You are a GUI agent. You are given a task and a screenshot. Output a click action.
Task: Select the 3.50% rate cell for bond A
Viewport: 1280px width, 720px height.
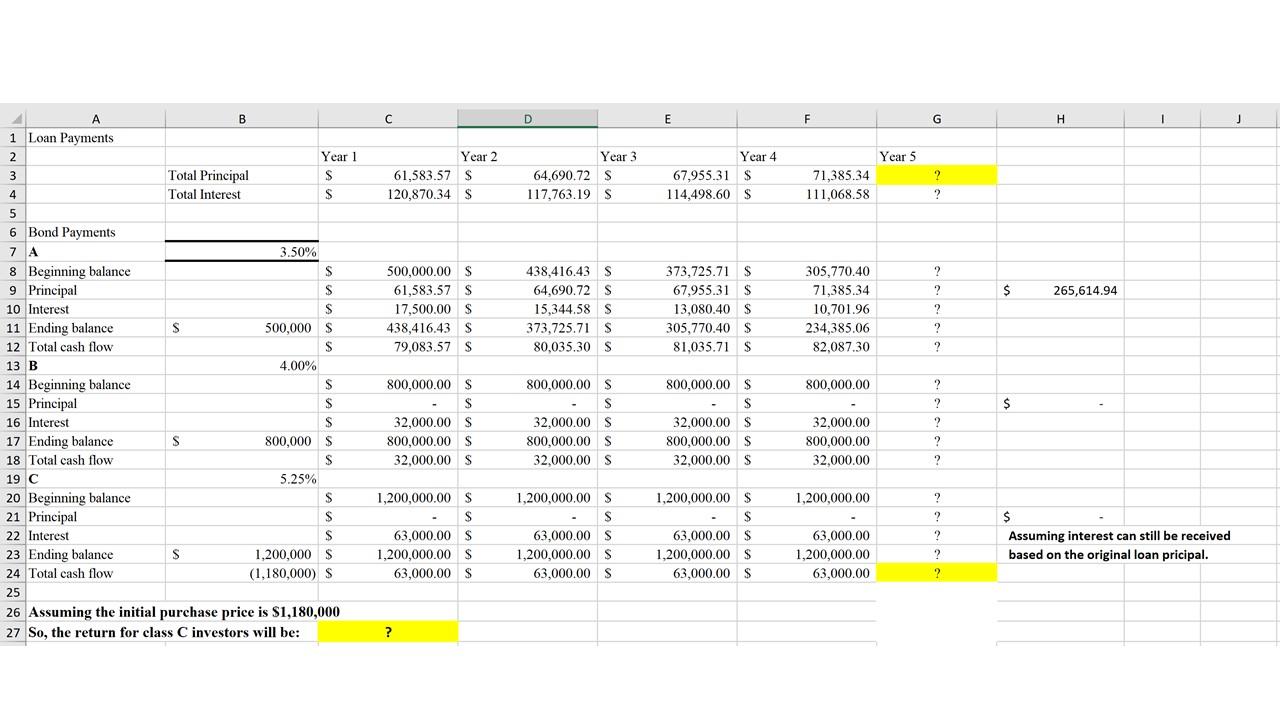tap(242, 252)
